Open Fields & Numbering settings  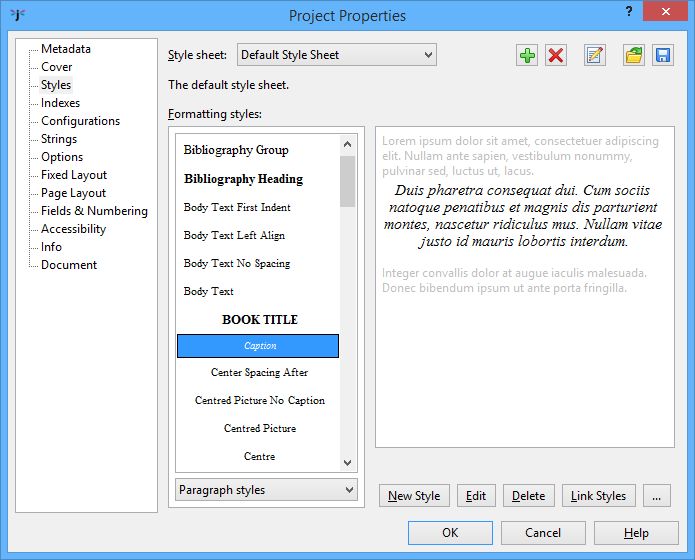pos(94,211)
